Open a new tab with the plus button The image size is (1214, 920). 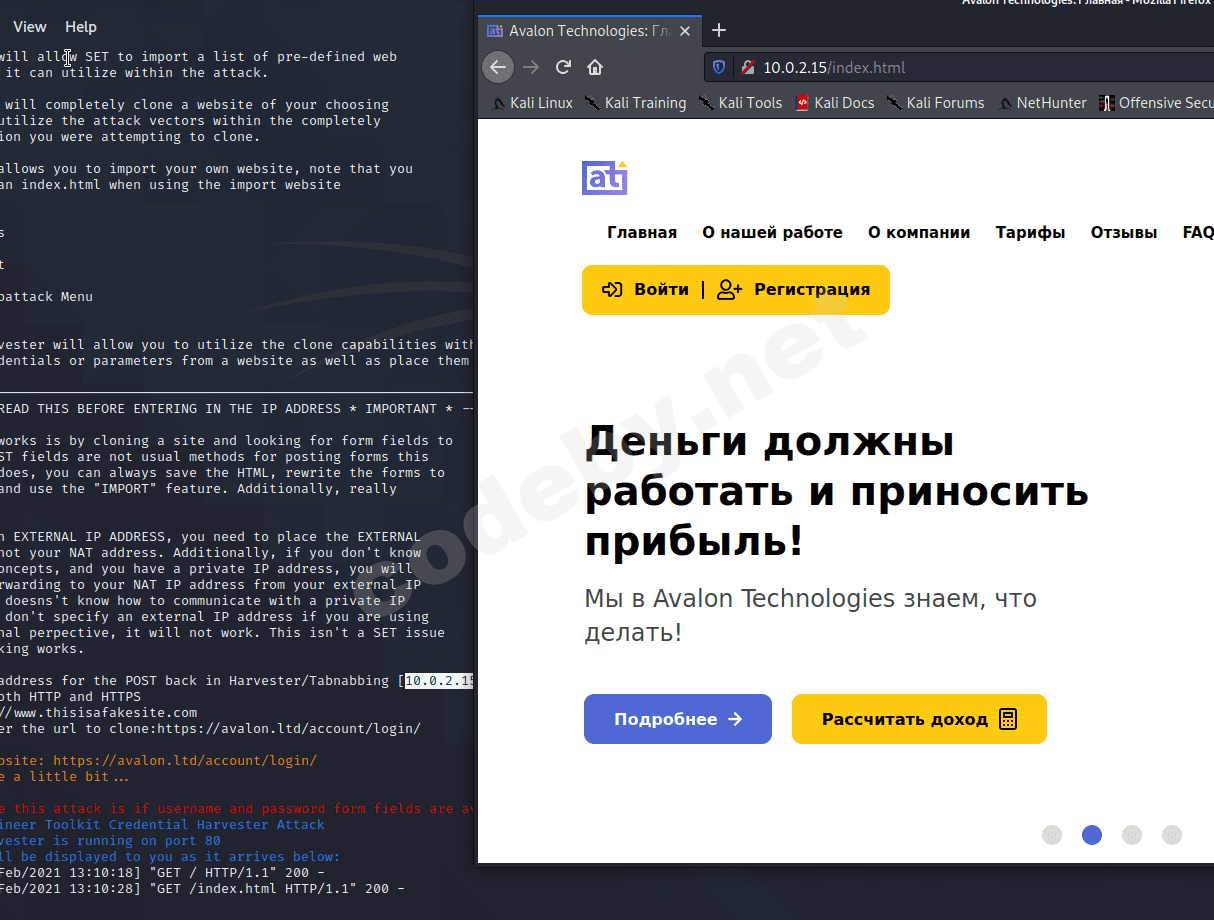[719, 30]
